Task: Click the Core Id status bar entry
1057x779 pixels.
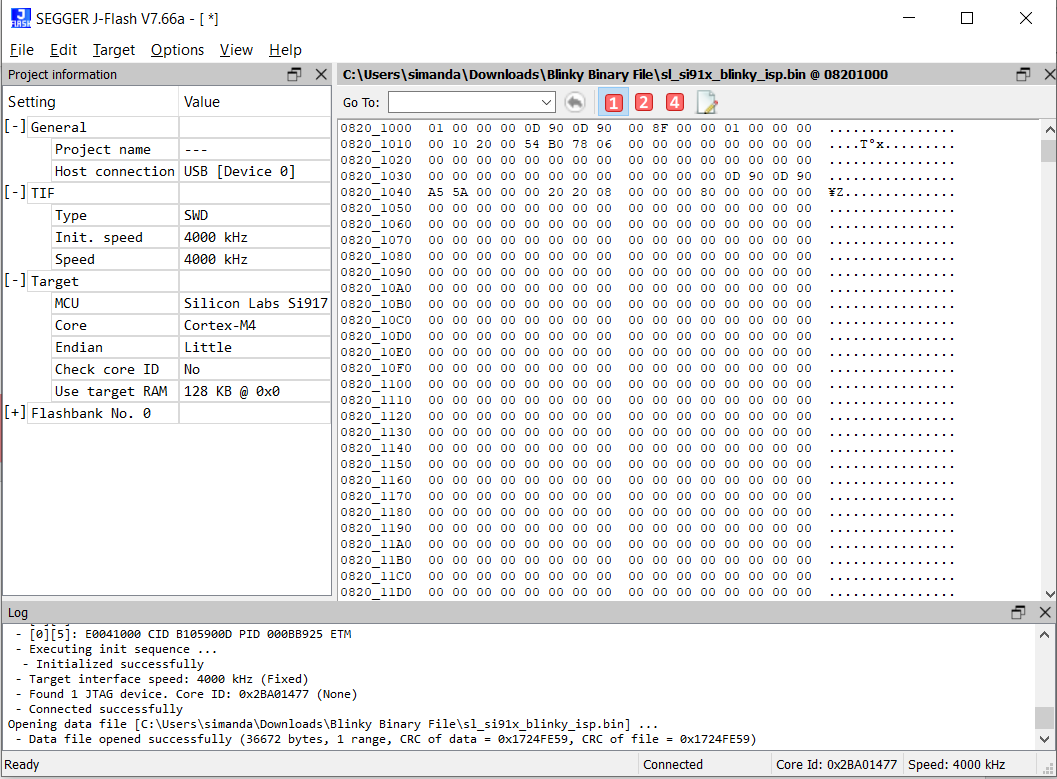Action: tap(836, 764)
